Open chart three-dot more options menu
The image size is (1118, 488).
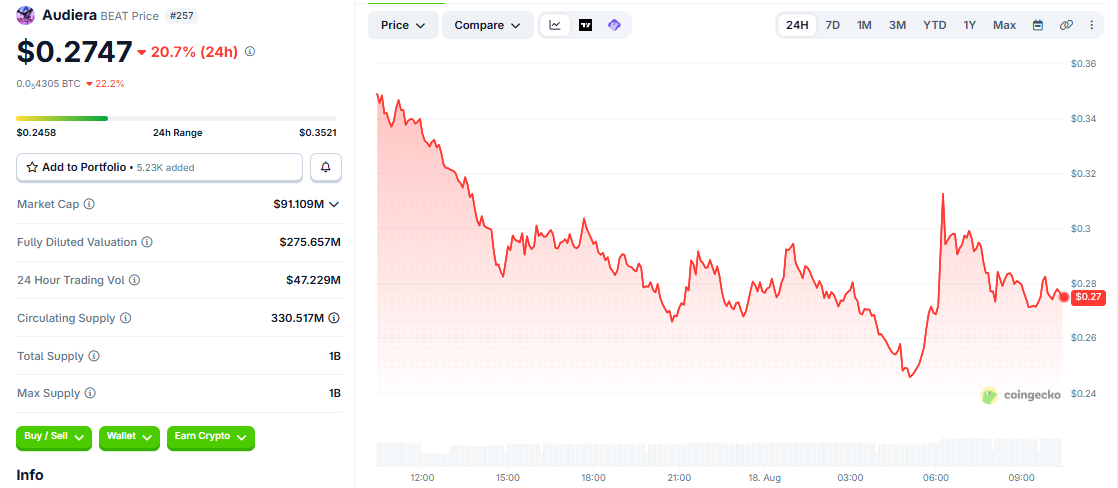click(1092, 25)
